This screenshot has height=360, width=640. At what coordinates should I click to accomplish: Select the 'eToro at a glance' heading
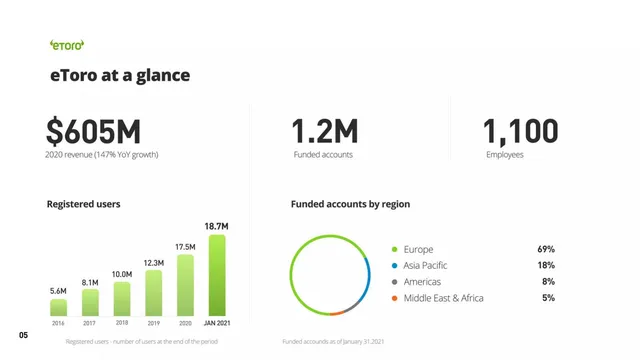pyautogui.click(x=120, y=75)
